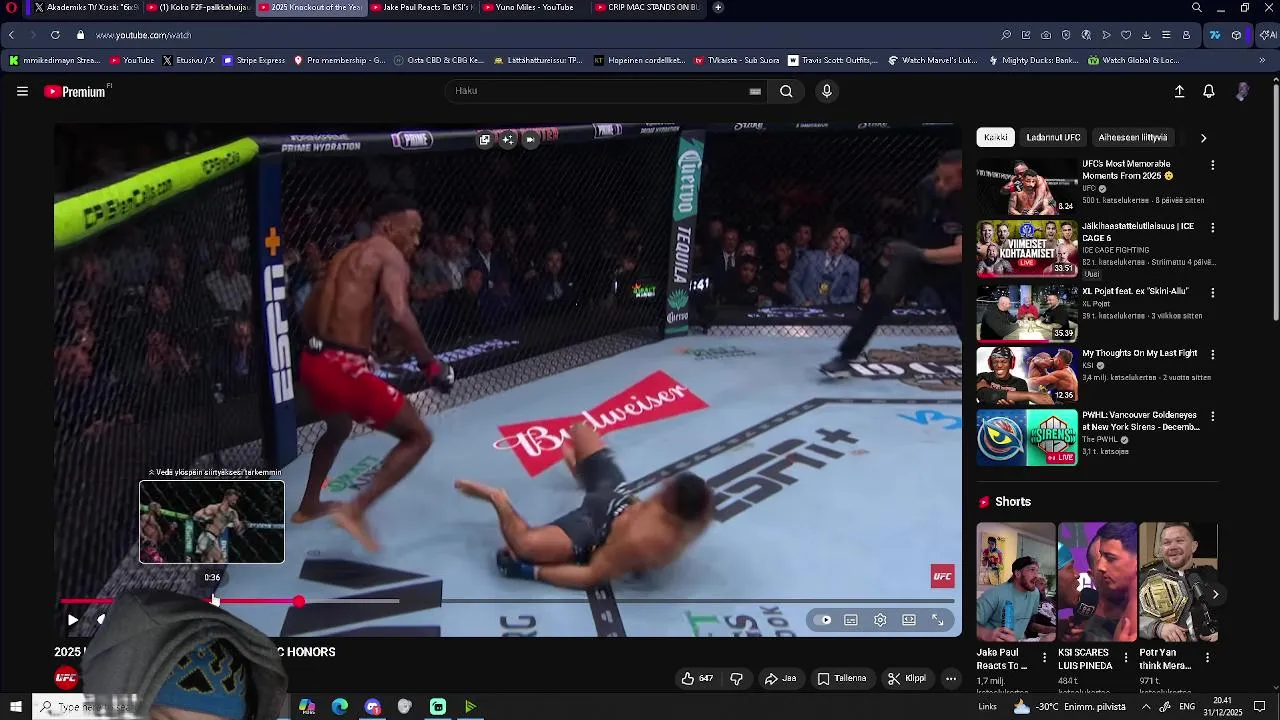Expand hidden bookmarks with the chevron
This screenshot has width=1280, height=720.
click(1262, 60)
